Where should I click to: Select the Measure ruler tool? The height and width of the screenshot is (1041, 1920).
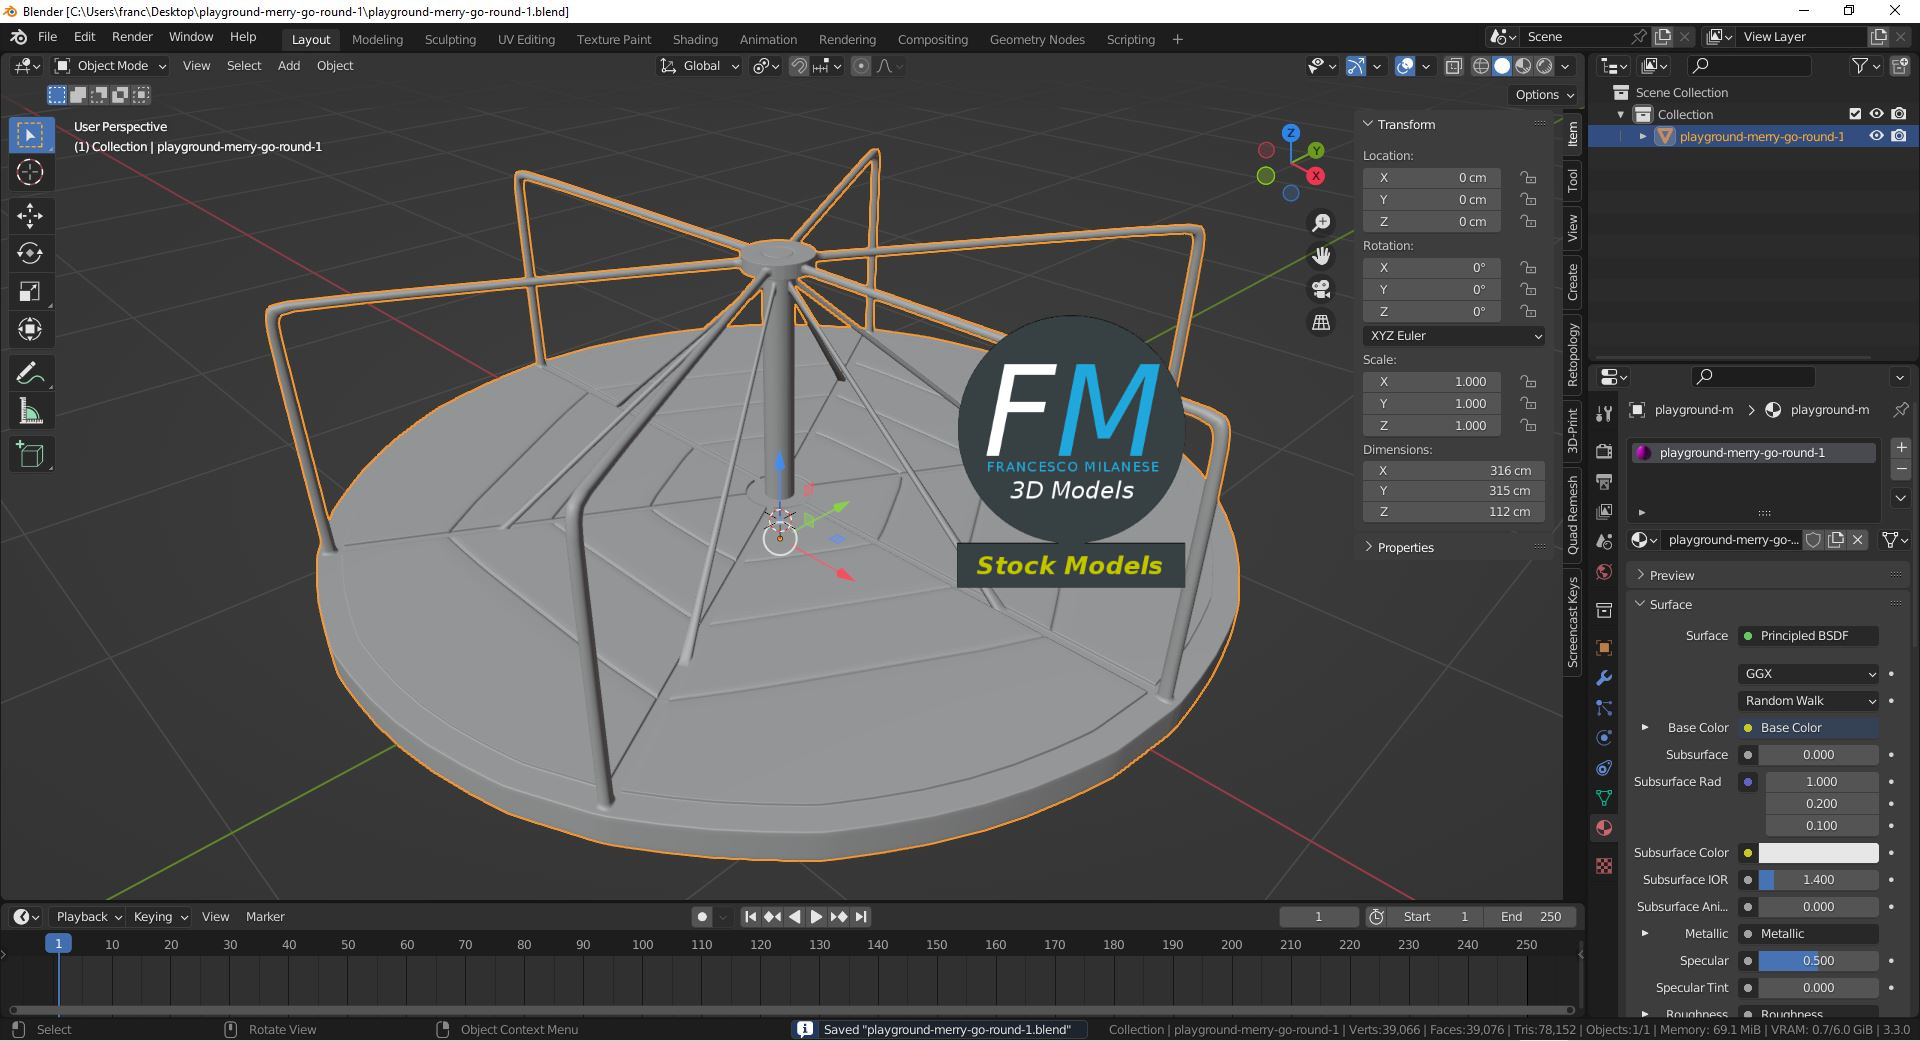tap(30, 411)
